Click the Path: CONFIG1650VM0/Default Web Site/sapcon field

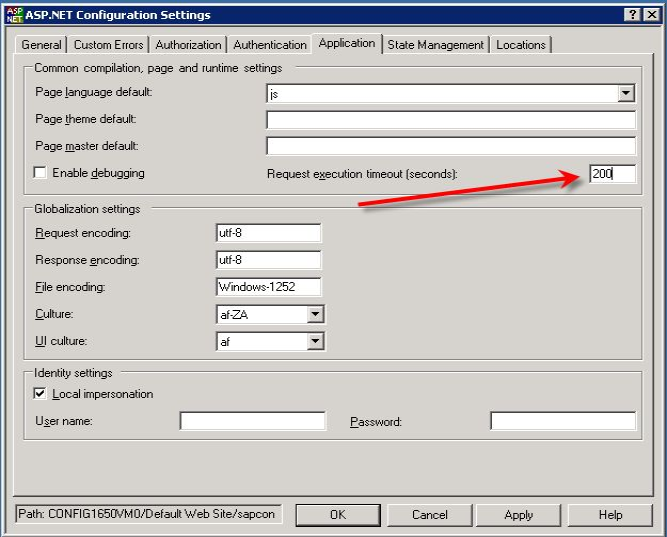148,514
